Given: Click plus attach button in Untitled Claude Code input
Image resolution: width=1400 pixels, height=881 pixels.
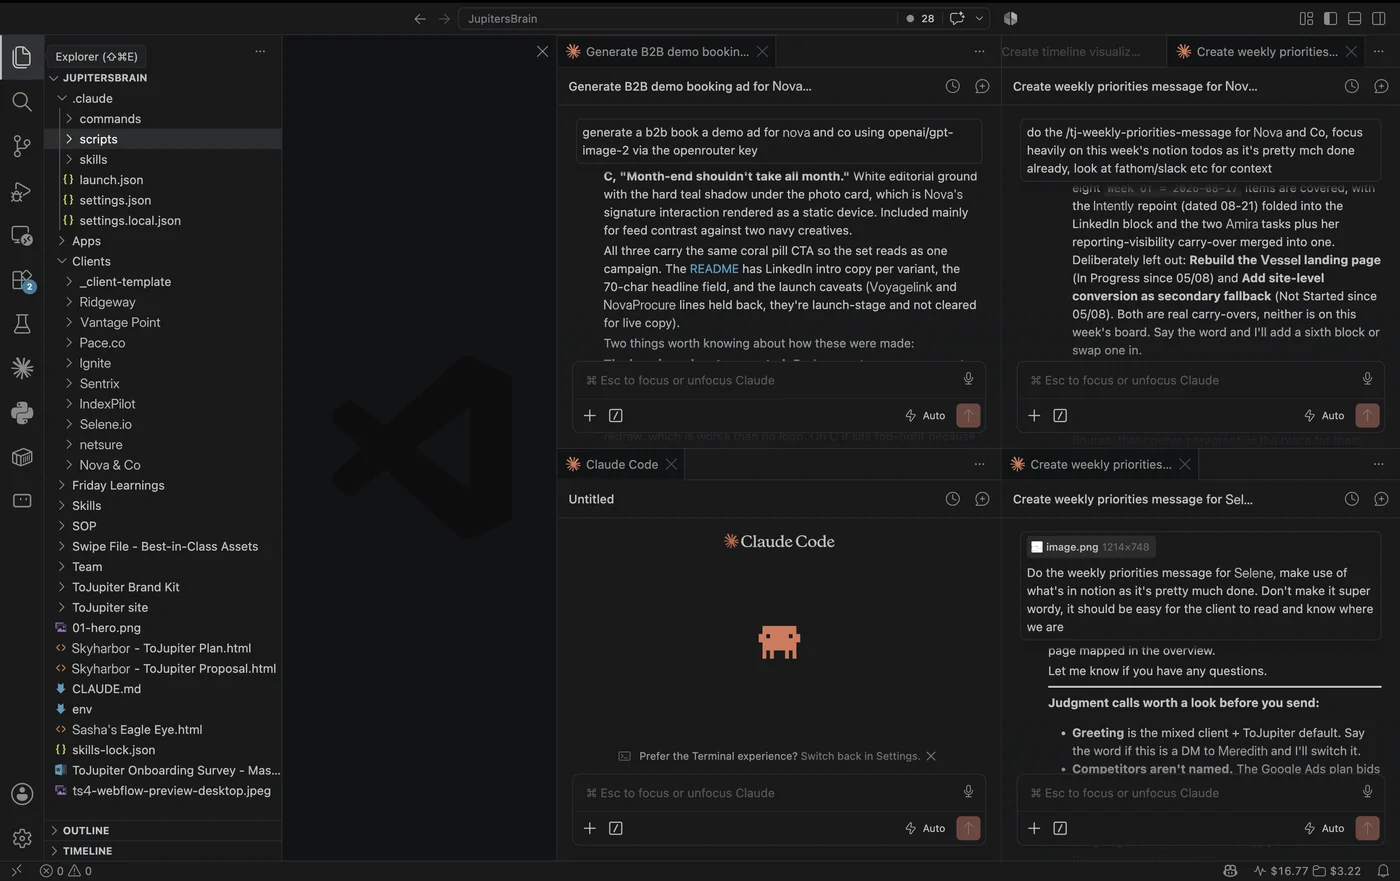Looking at the screenshot, I should [590, 828].
